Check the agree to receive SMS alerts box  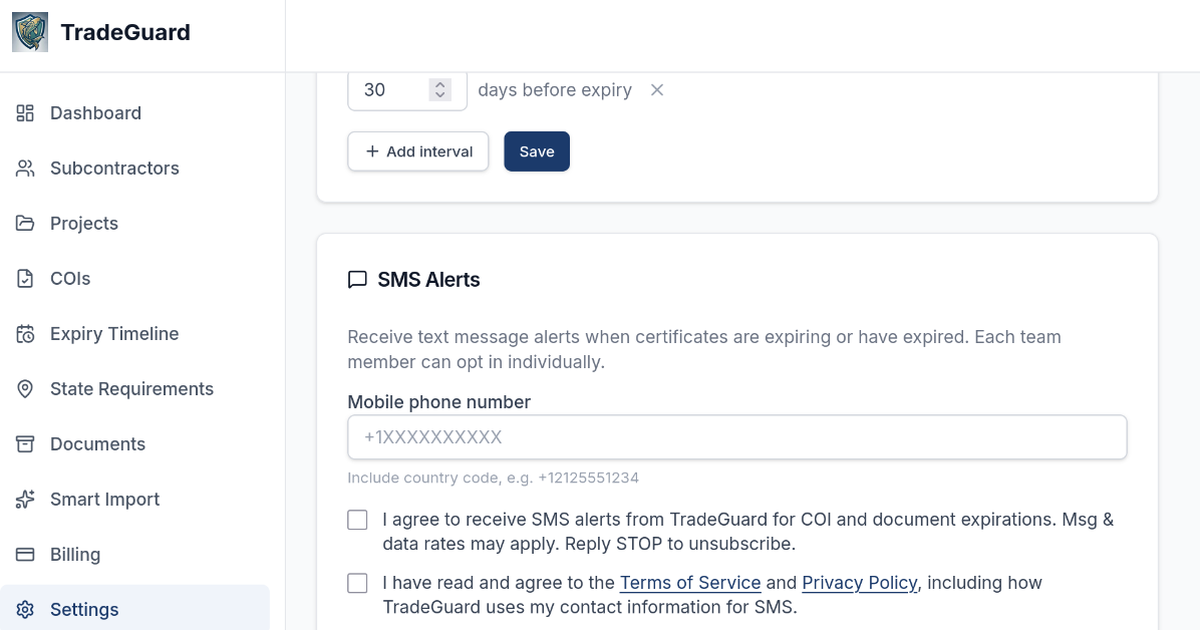357,520
